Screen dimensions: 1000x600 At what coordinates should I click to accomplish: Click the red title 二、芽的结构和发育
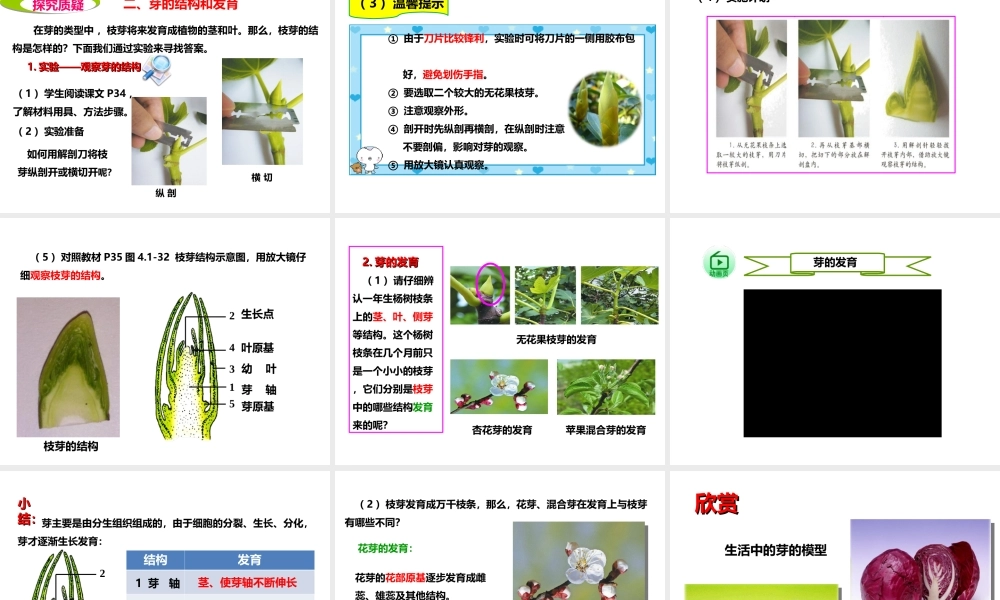180,5
